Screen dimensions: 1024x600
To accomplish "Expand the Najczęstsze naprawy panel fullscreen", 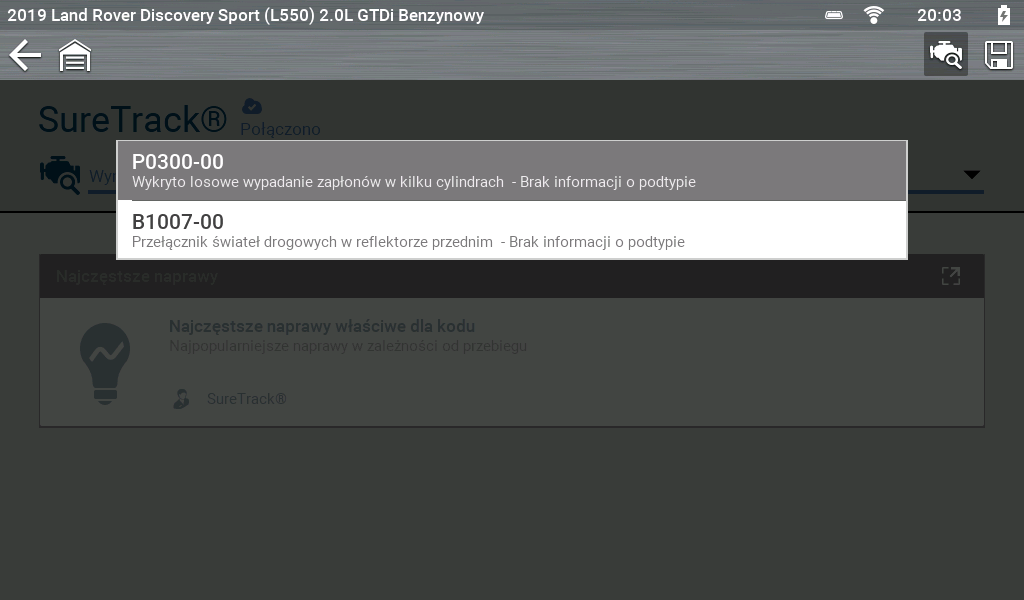I will click(951, 276).
